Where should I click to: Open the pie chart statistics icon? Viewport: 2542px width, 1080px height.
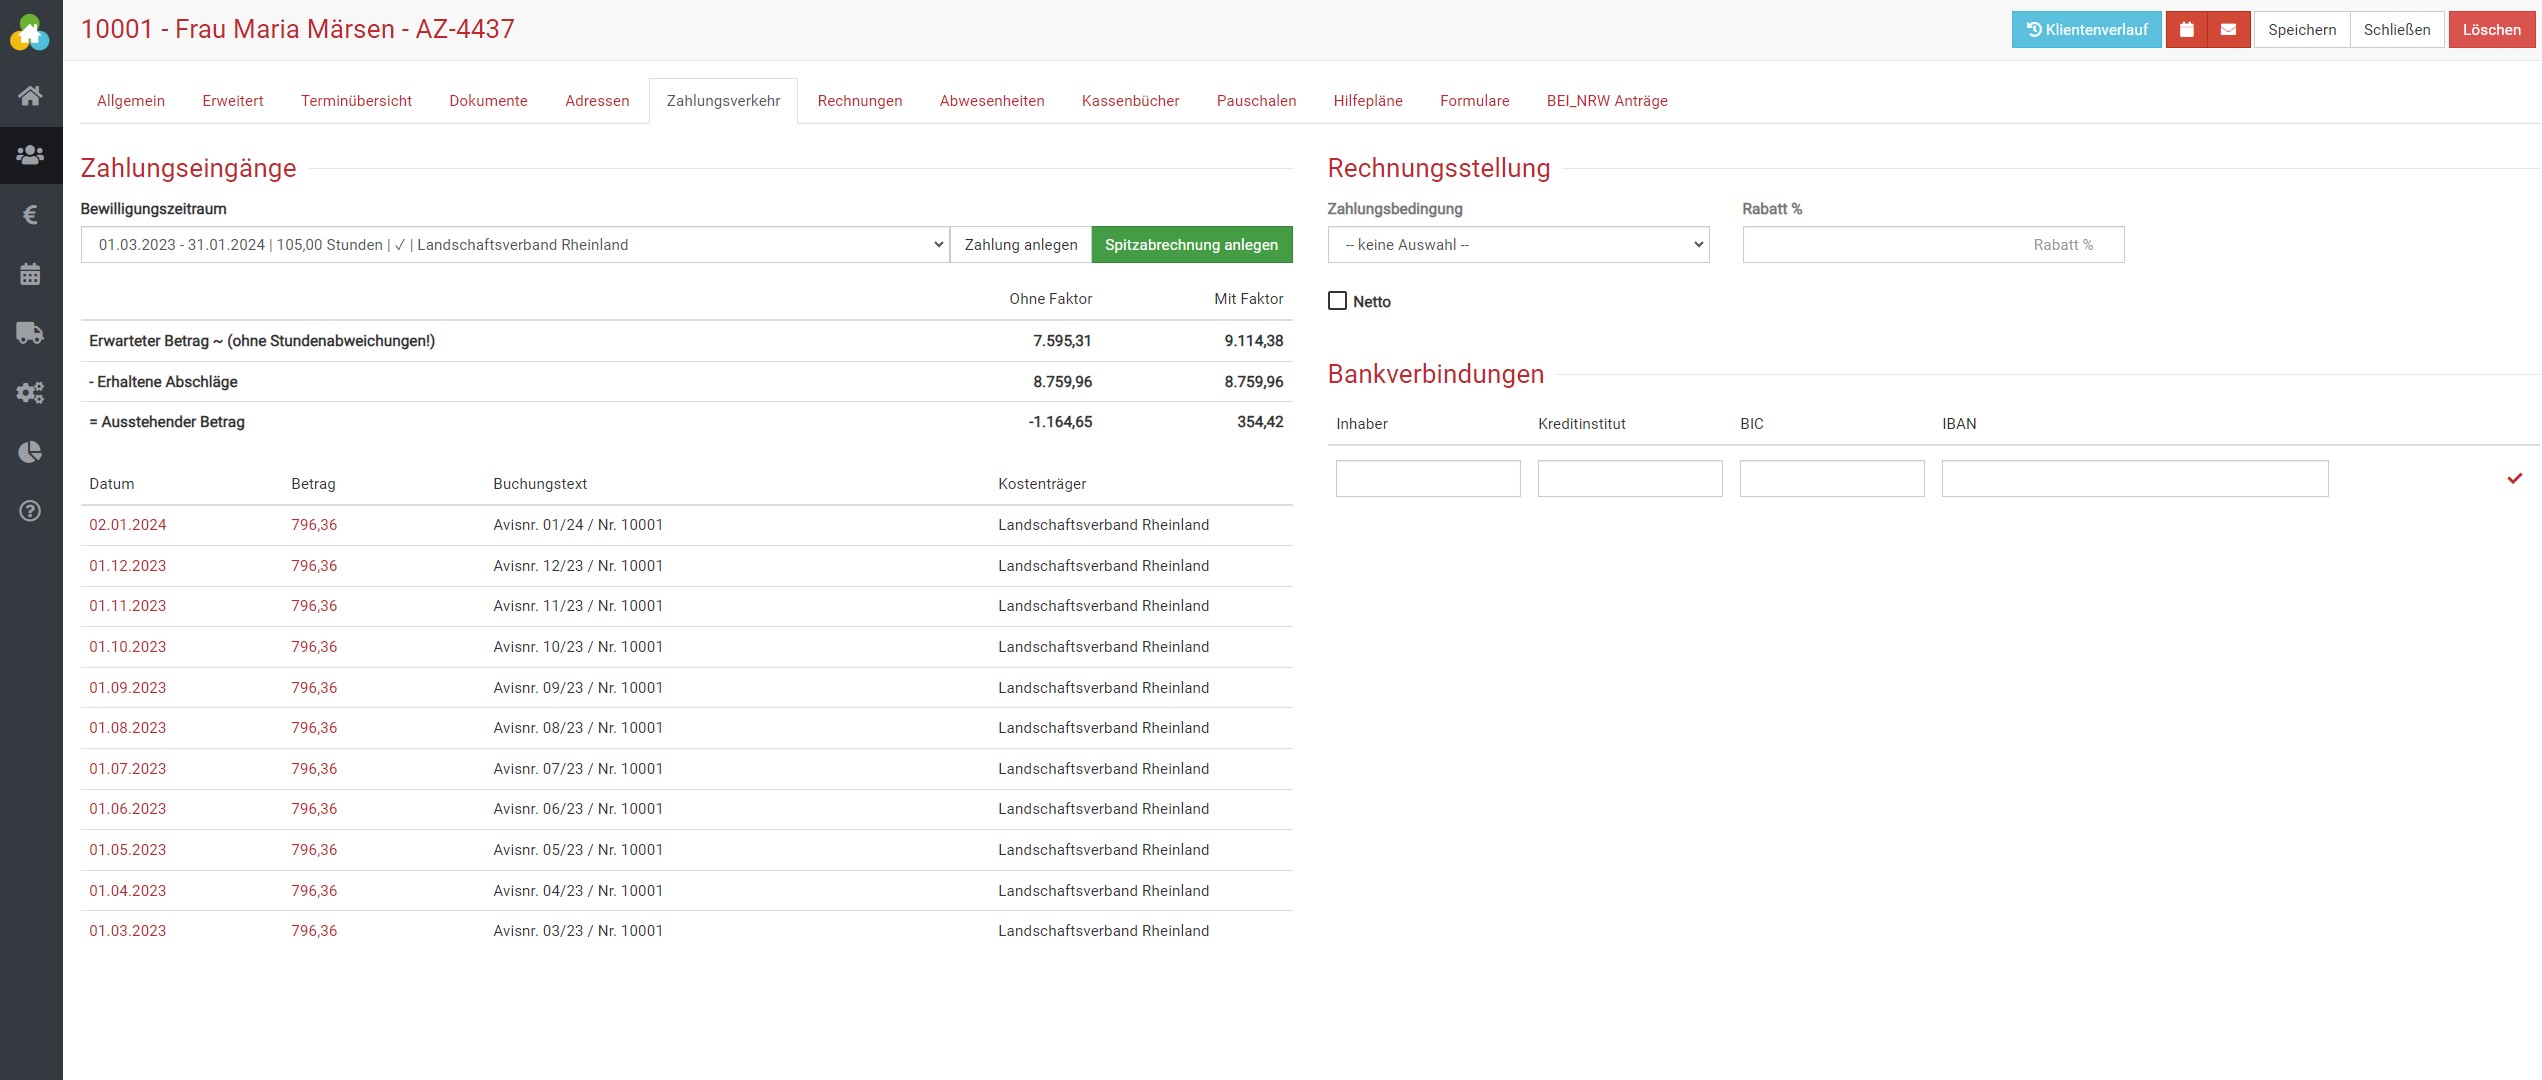[30, 452]
